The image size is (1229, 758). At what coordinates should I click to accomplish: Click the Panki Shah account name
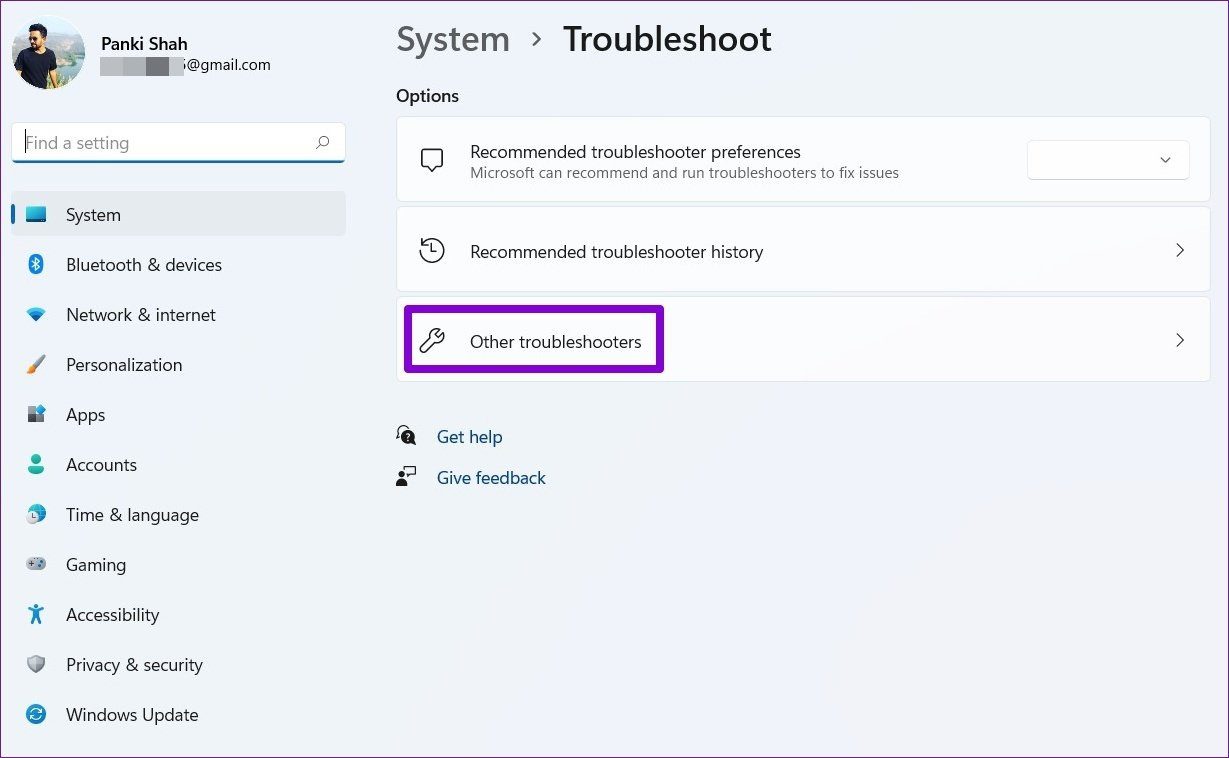tap(144, 44)
